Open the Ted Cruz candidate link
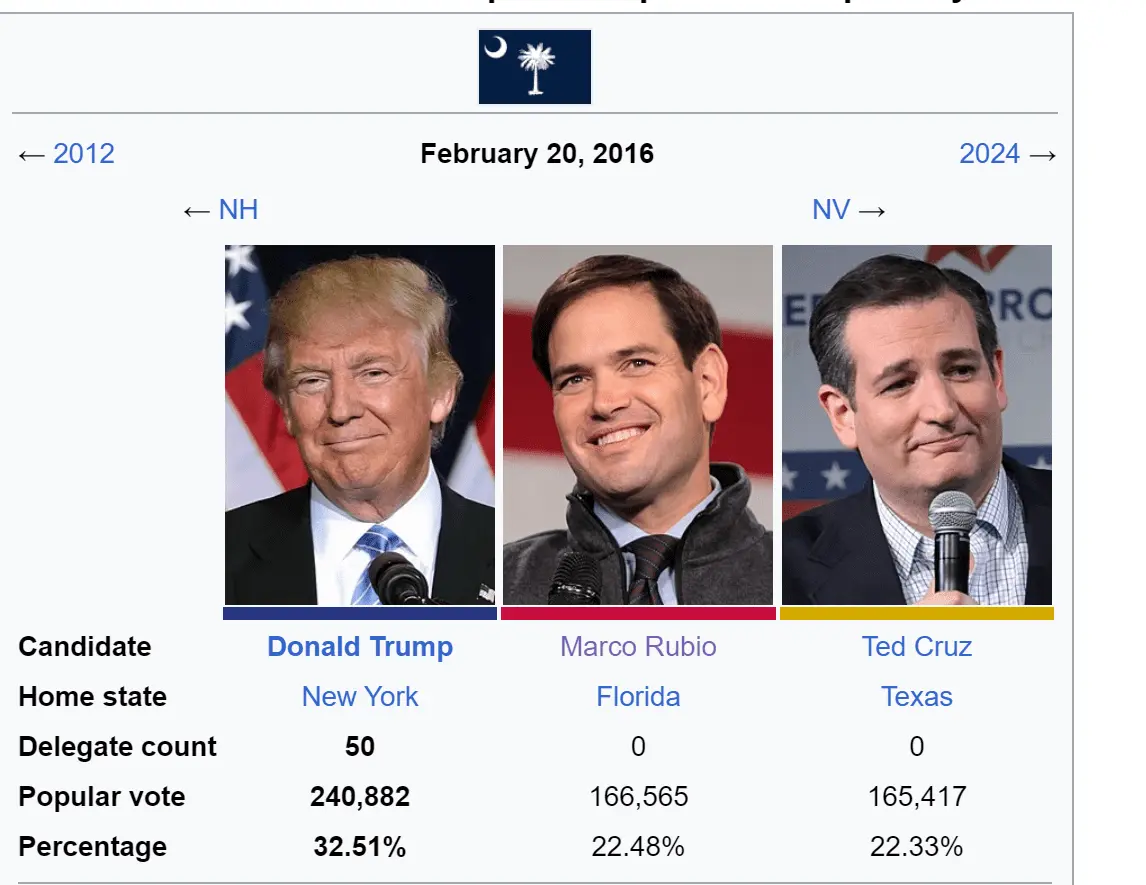The height and width of the screenshot is (885, 1146). [917, 647]
